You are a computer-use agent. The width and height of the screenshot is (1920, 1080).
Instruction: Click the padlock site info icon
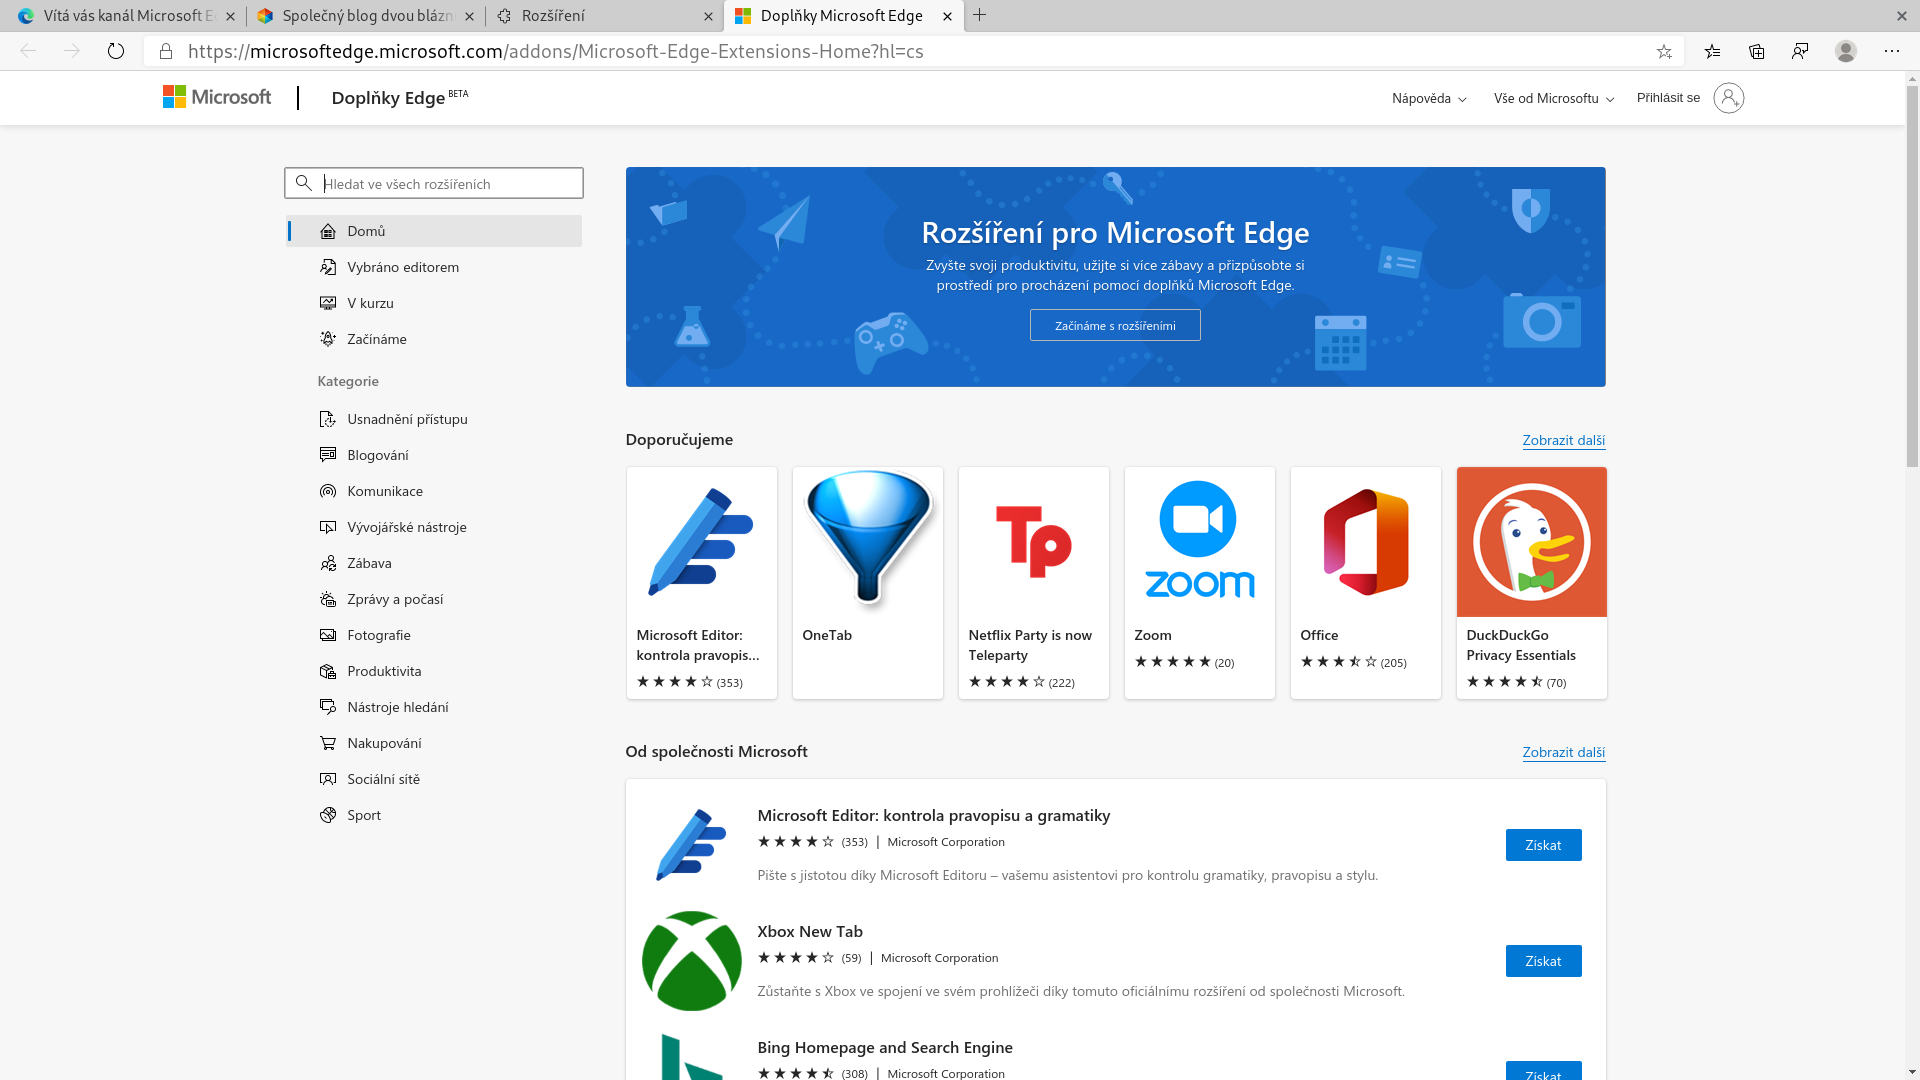coord(166,51)
